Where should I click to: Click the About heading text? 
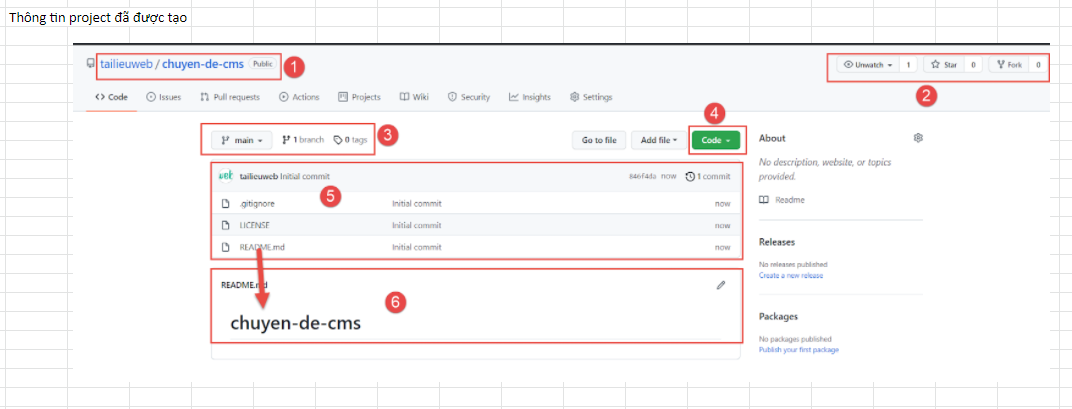point(773,138)
